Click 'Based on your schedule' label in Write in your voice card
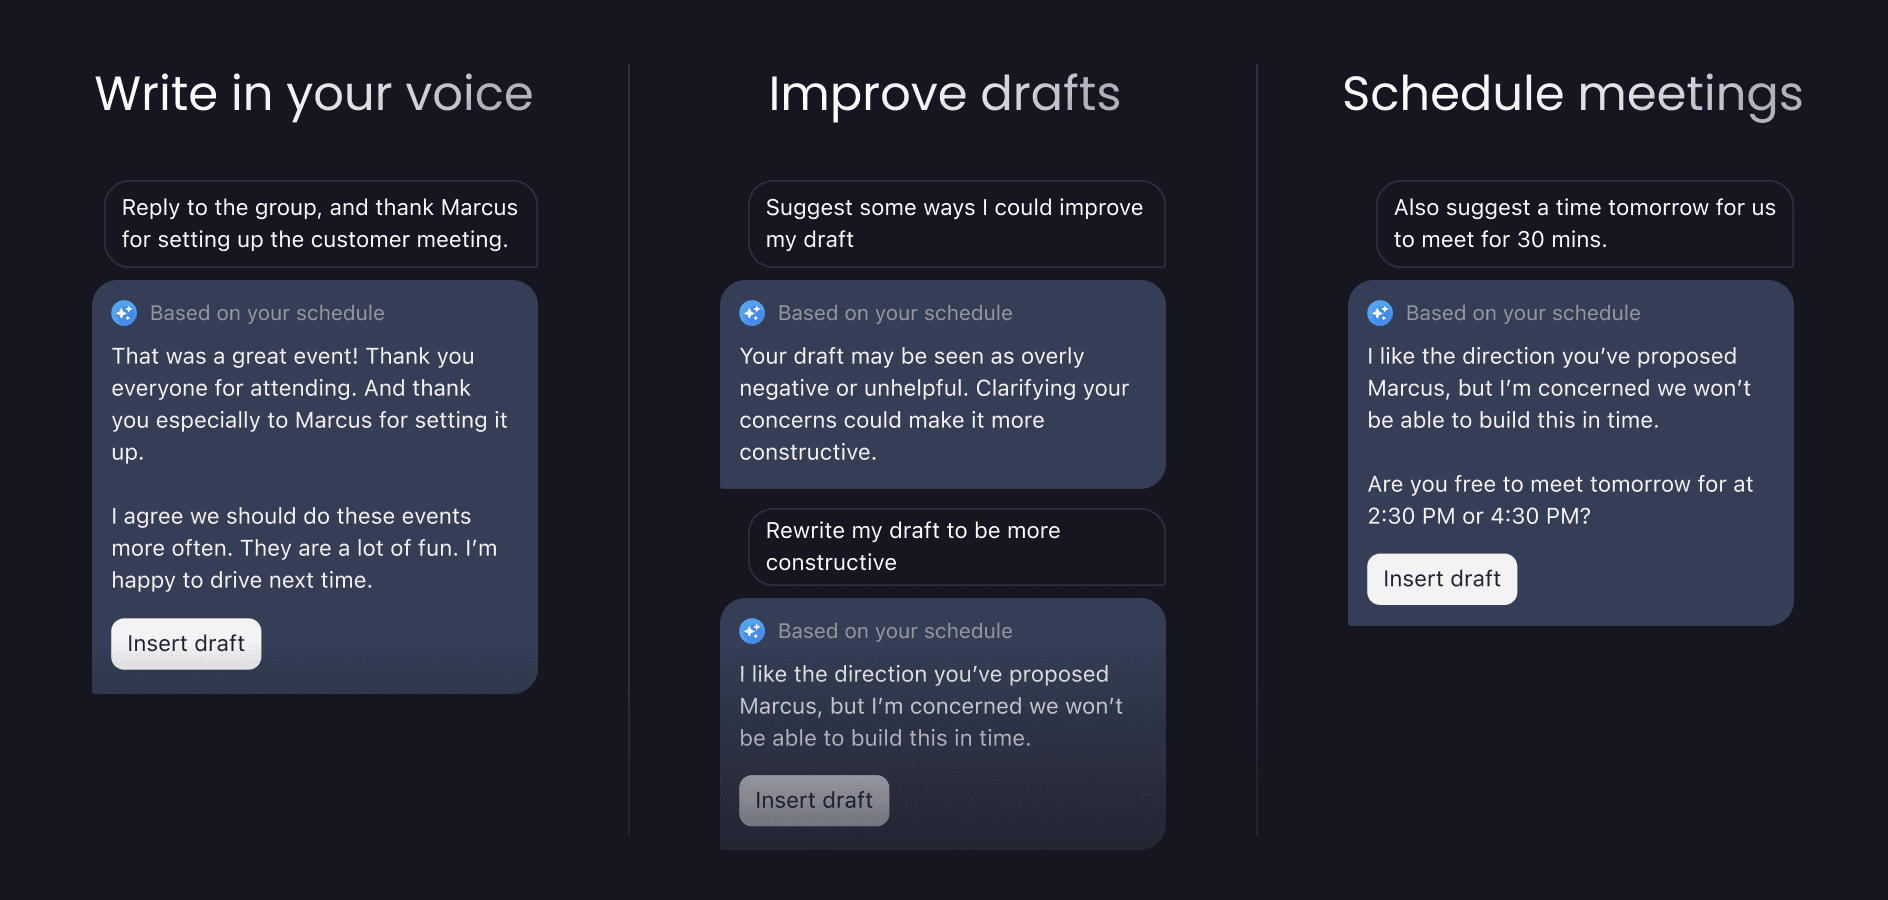The image size is (1888, 900). pyautogui.click(x=267, y=313)
